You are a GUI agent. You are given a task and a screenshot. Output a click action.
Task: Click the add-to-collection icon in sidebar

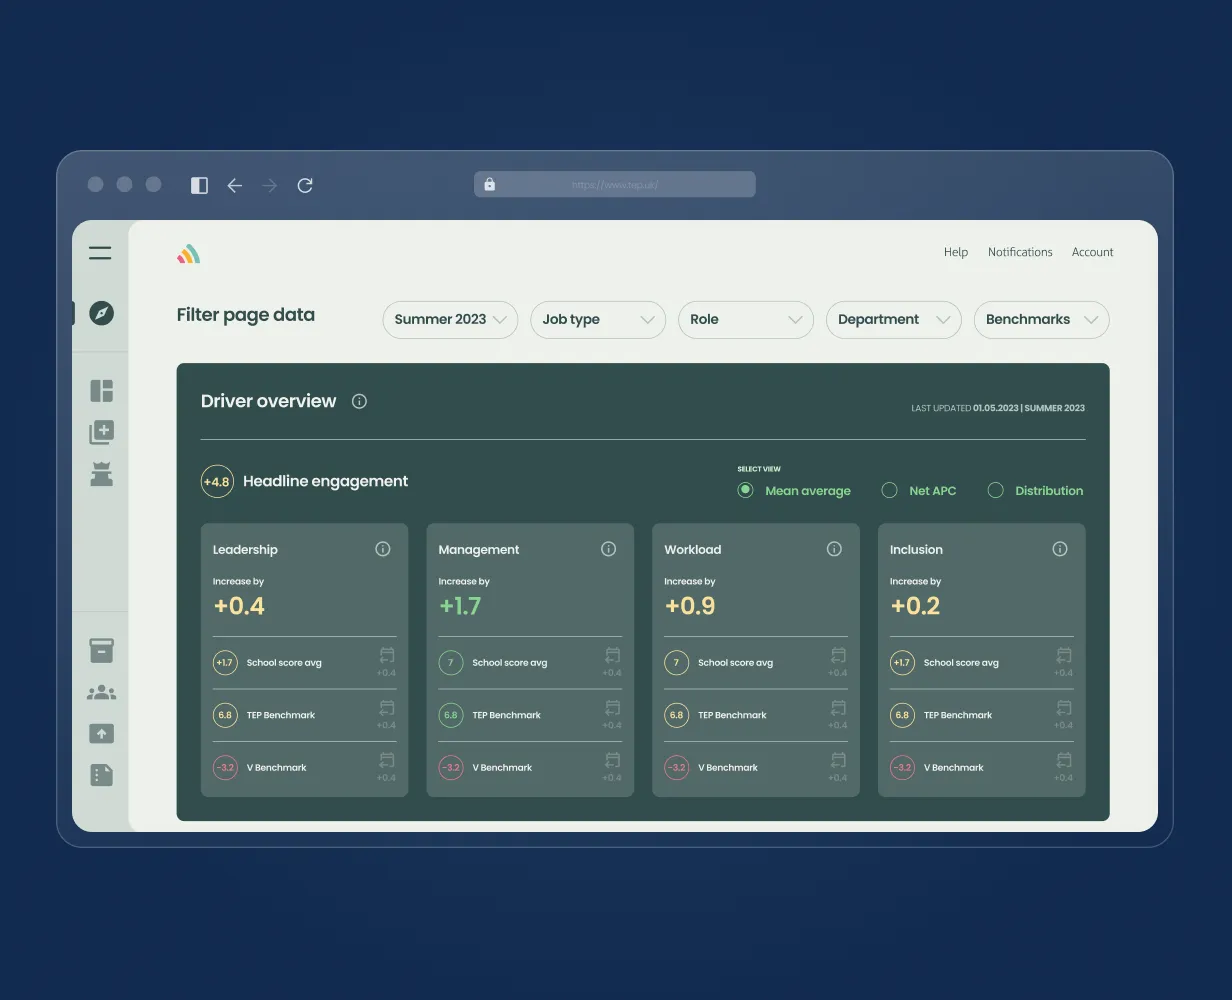(x=100, y=431)
